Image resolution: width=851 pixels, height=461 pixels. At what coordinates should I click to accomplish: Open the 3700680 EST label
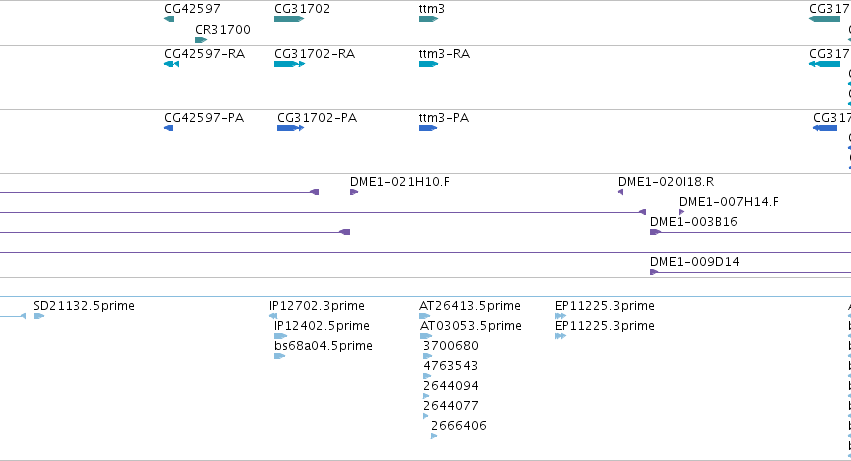coord(451,346)
